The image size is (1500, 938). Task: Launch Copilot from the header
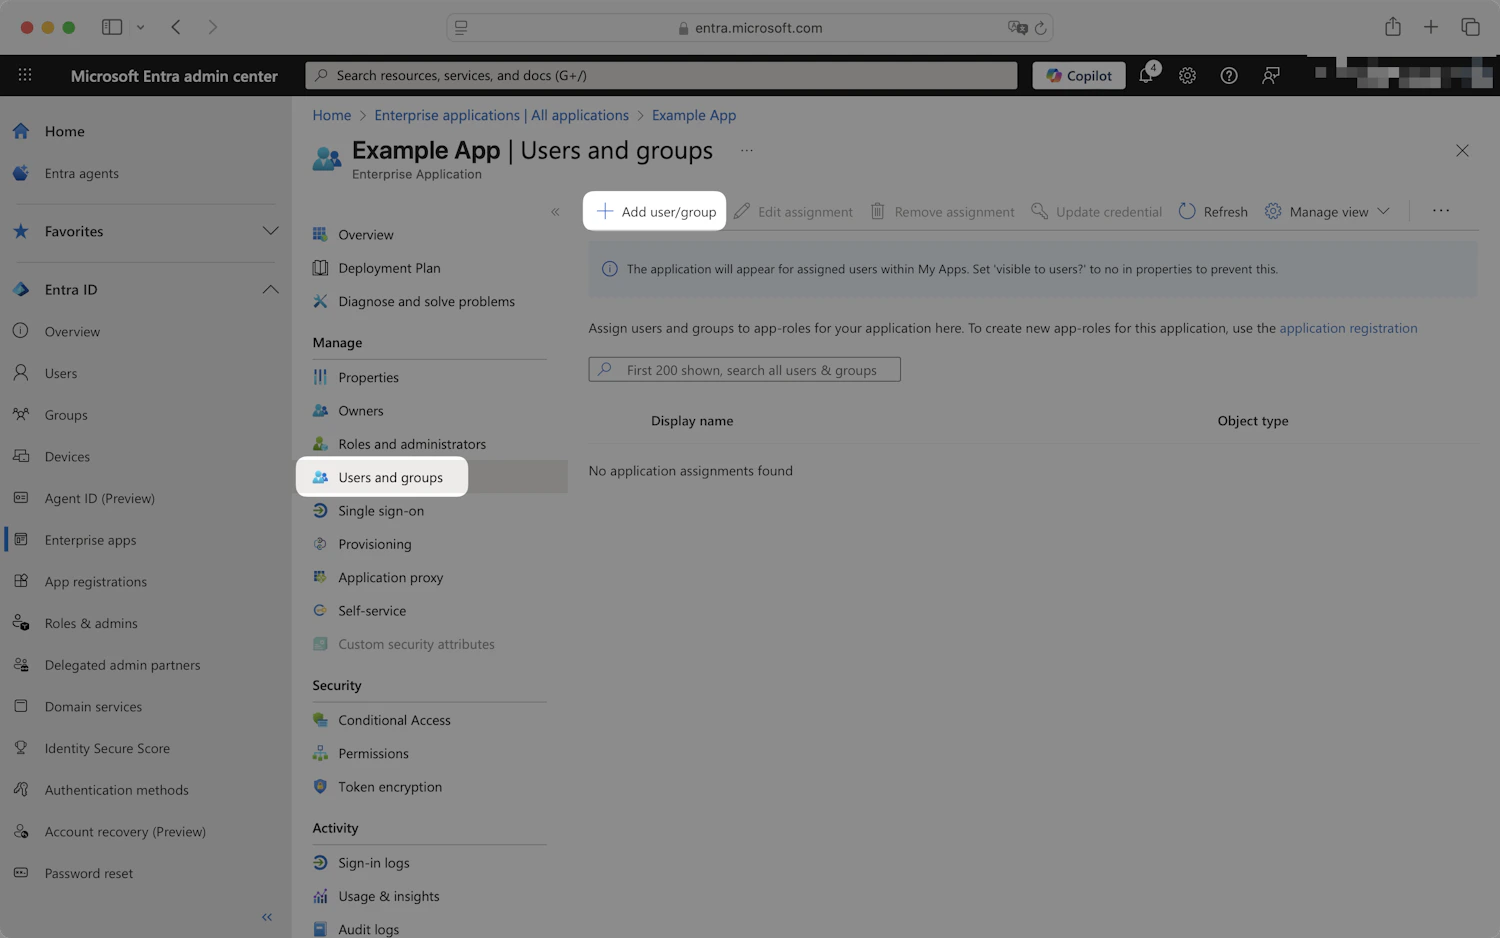(1079, 75)
